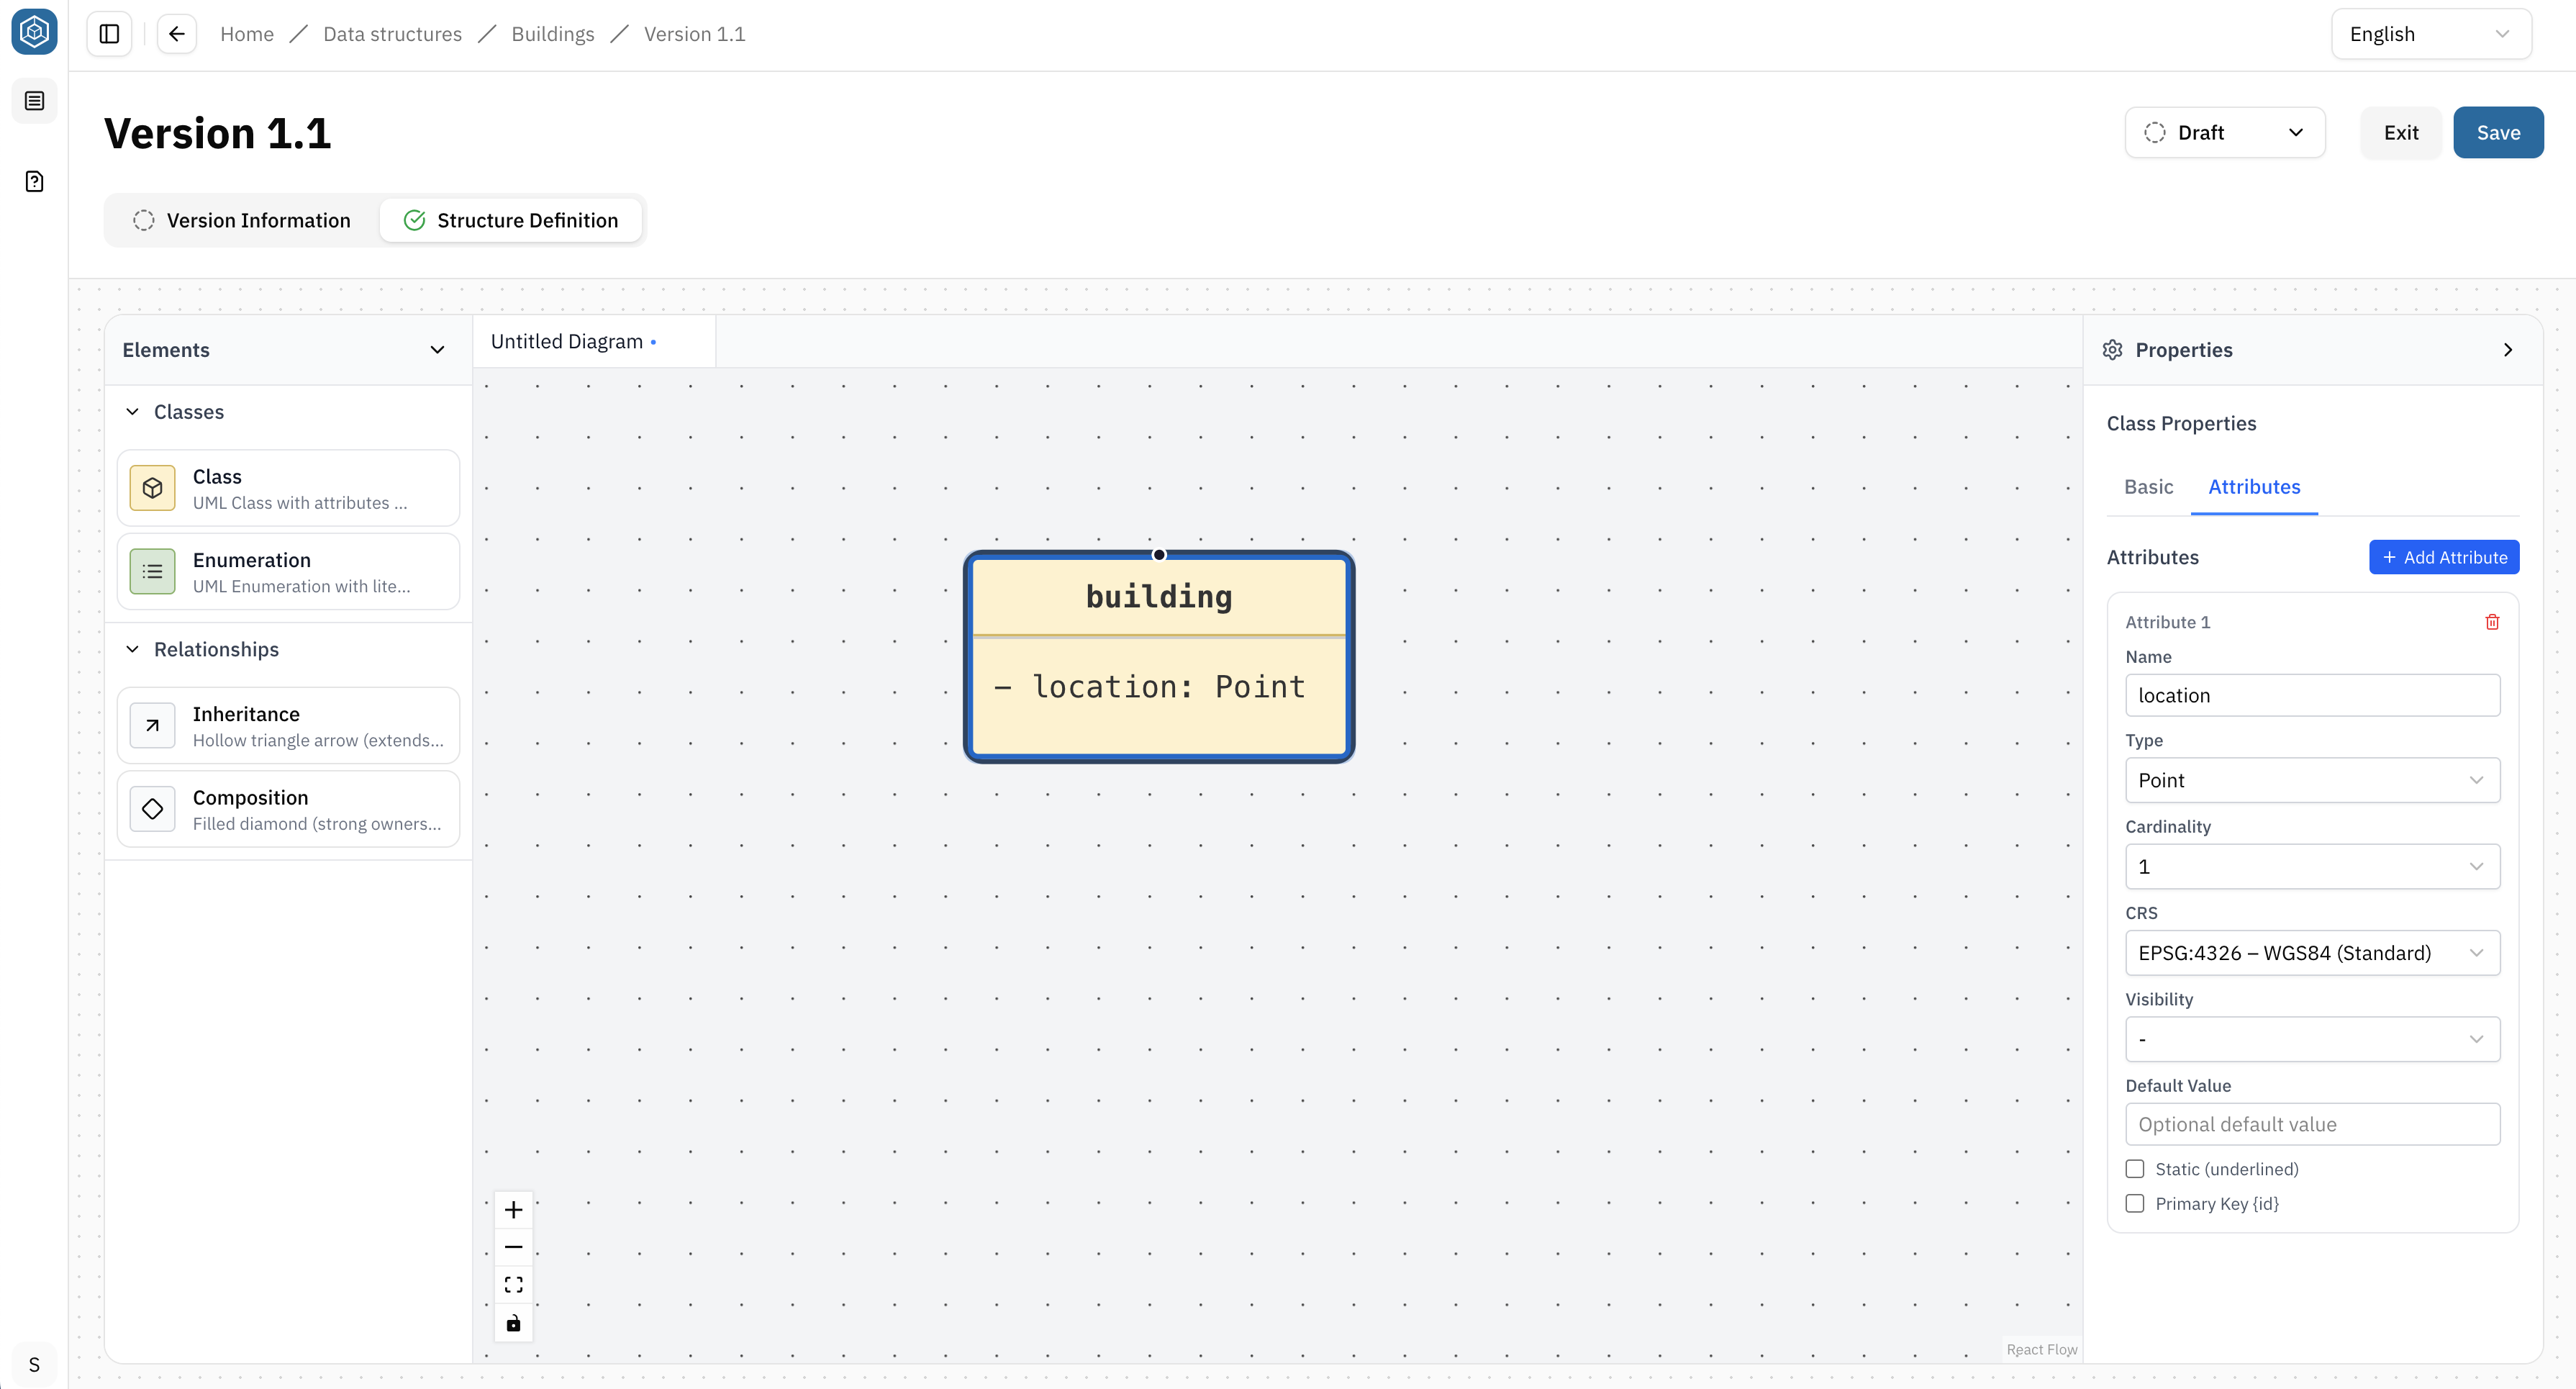This screenshot has width=2576, height=1389.
Task: Click the Class element card
Action: tap(288, 488)
